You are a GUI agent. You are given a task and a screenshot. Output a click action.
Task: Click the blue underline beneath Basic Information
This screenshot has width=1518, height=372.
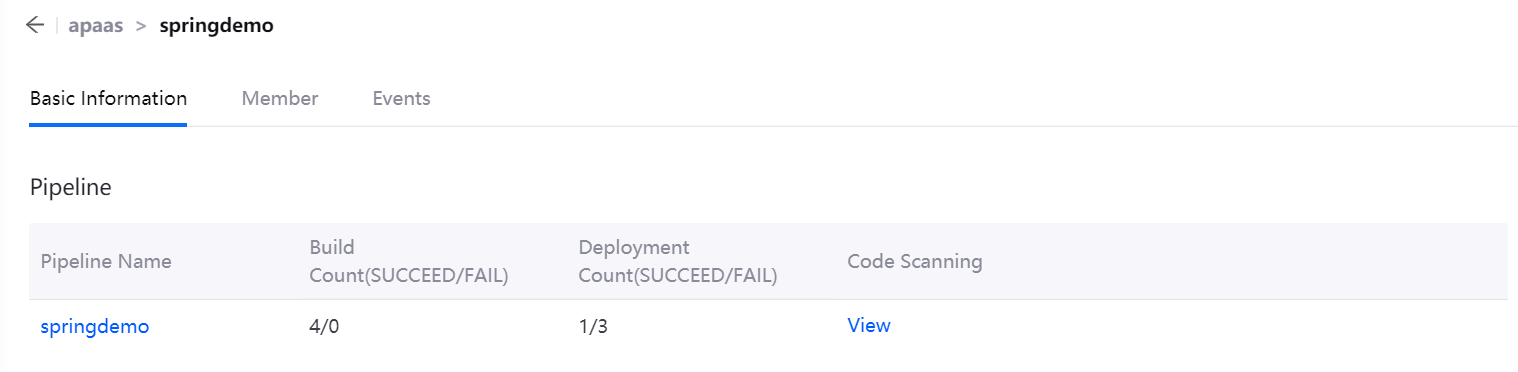[108, 125]
